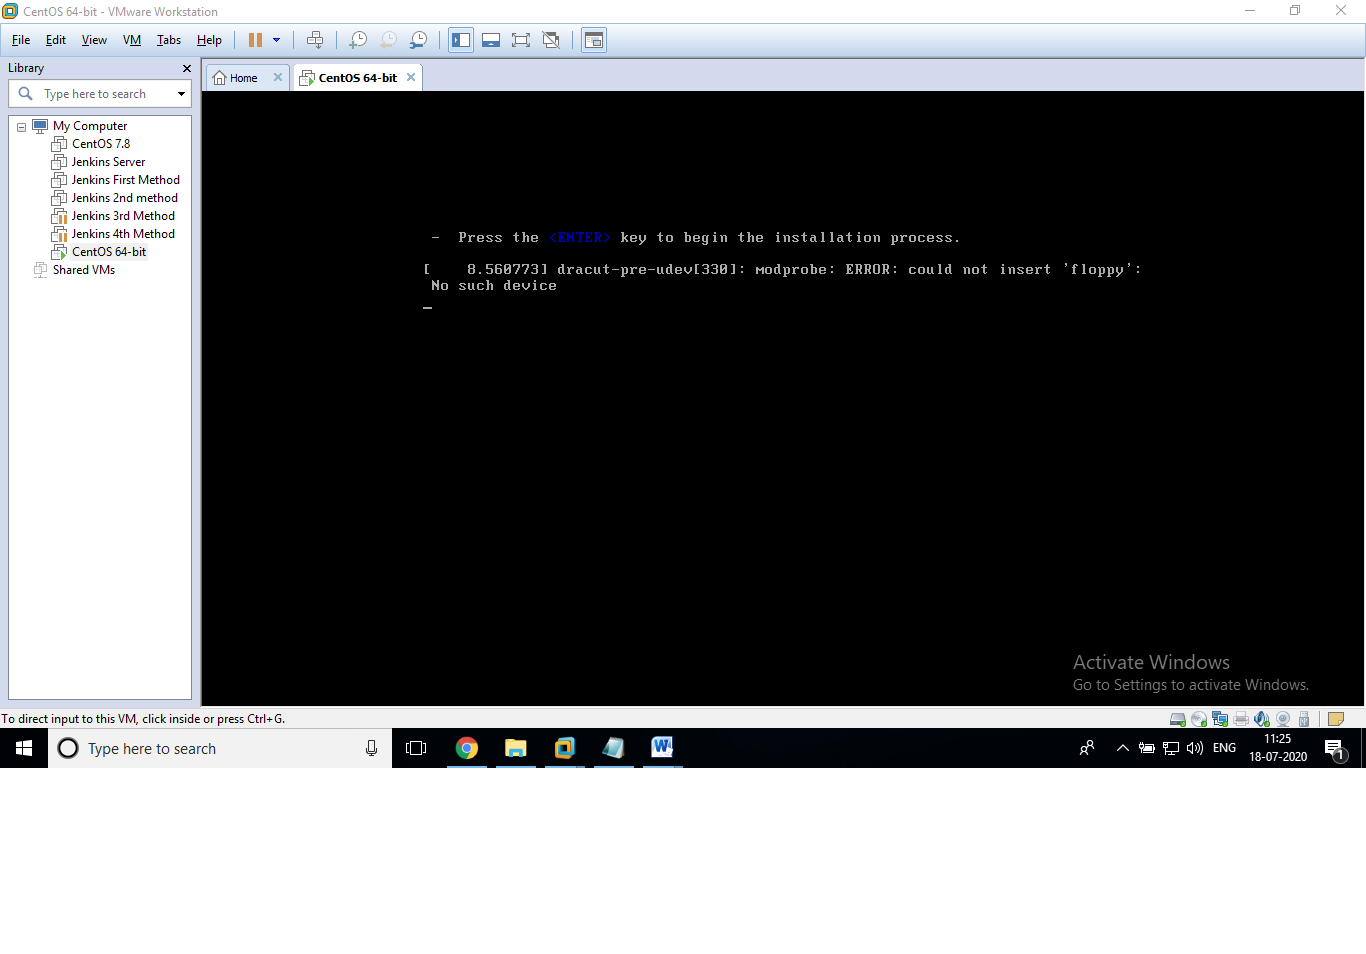Open the Snapshot Manager

pos(417,40)
